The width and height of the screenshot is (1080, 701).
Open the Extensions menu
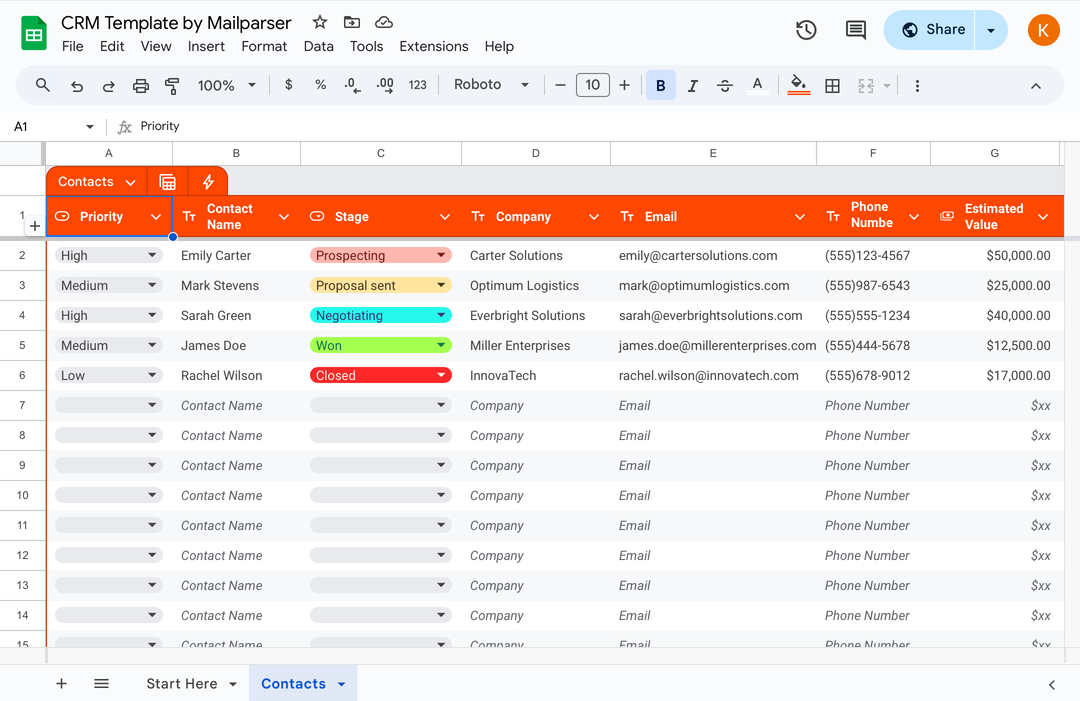pyautogui.click(x=434, y=46)
